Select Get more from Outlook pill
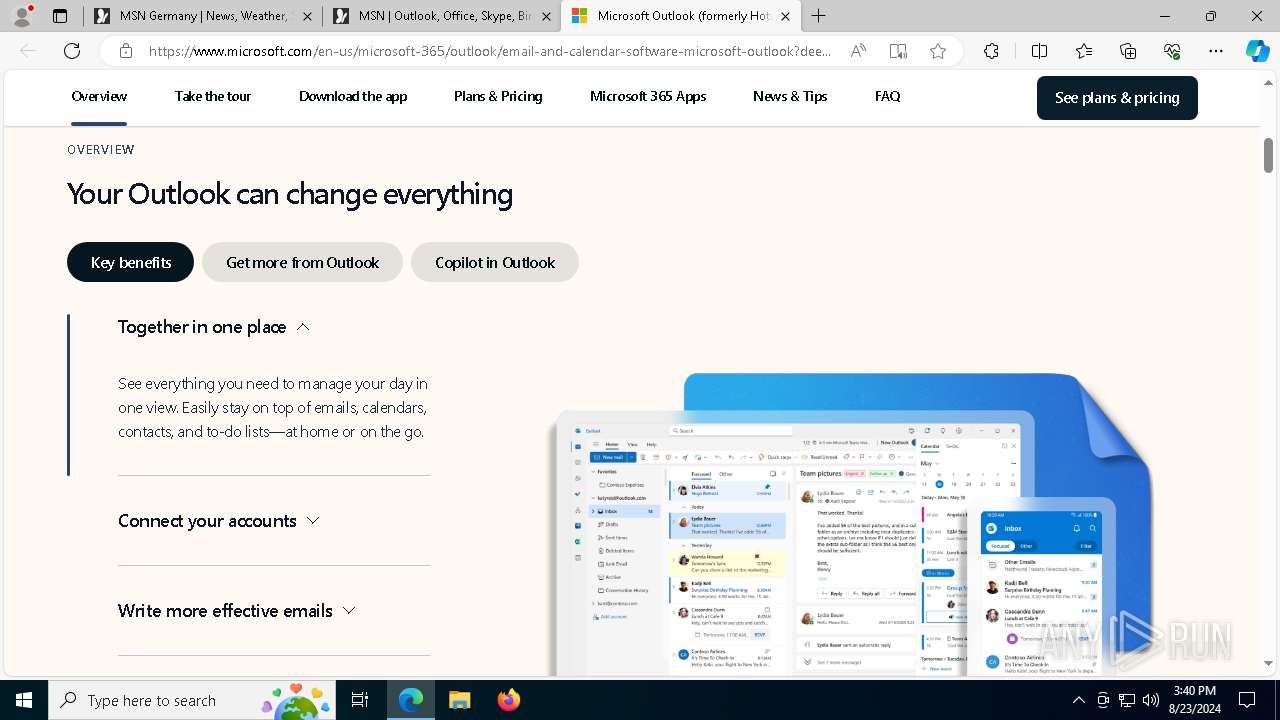The width and height of the screenshot is (1280, 720). pos(302,262)
